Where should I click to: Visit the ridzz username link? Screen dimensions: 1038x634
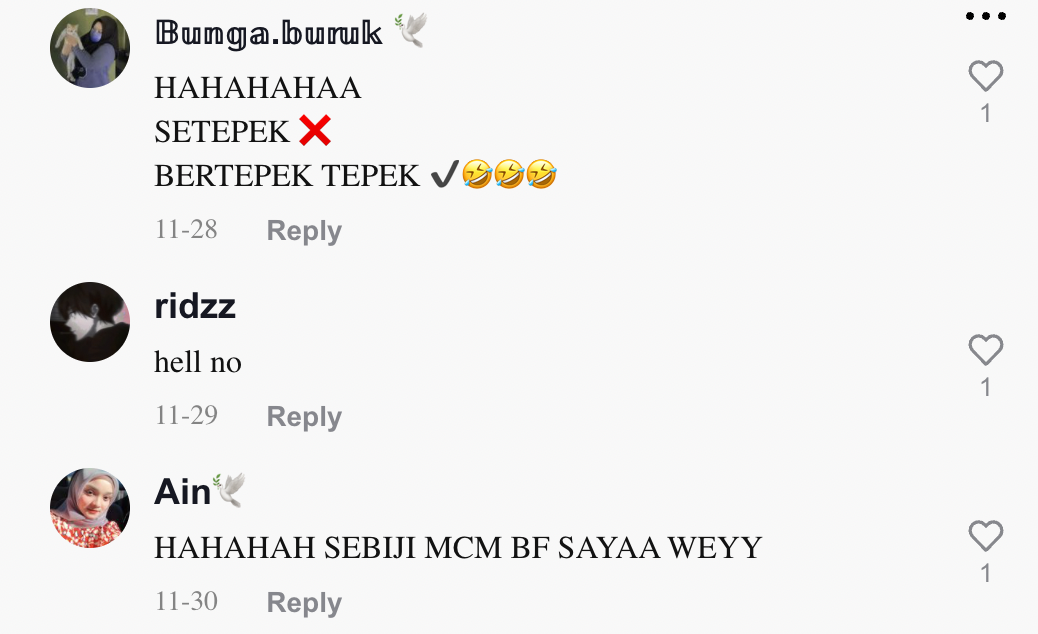[195, 306]
